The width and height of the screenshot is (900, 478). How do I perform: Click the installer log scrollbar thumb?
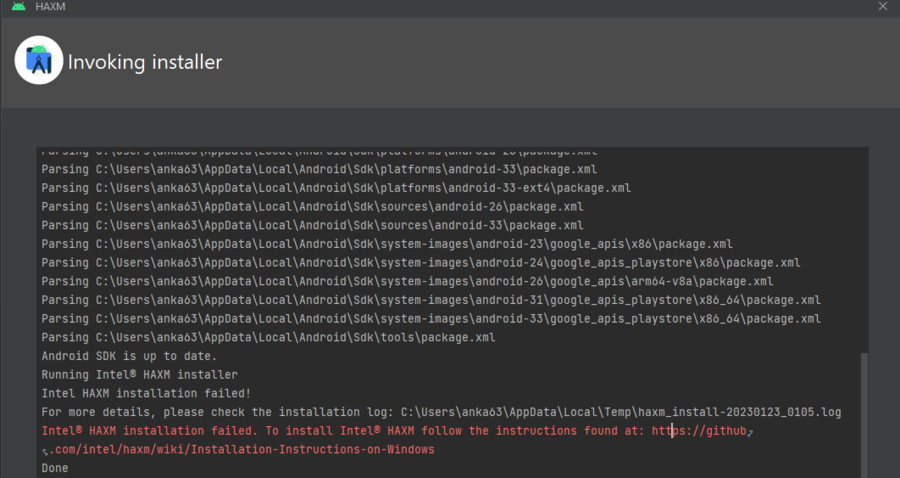point(864,412)
